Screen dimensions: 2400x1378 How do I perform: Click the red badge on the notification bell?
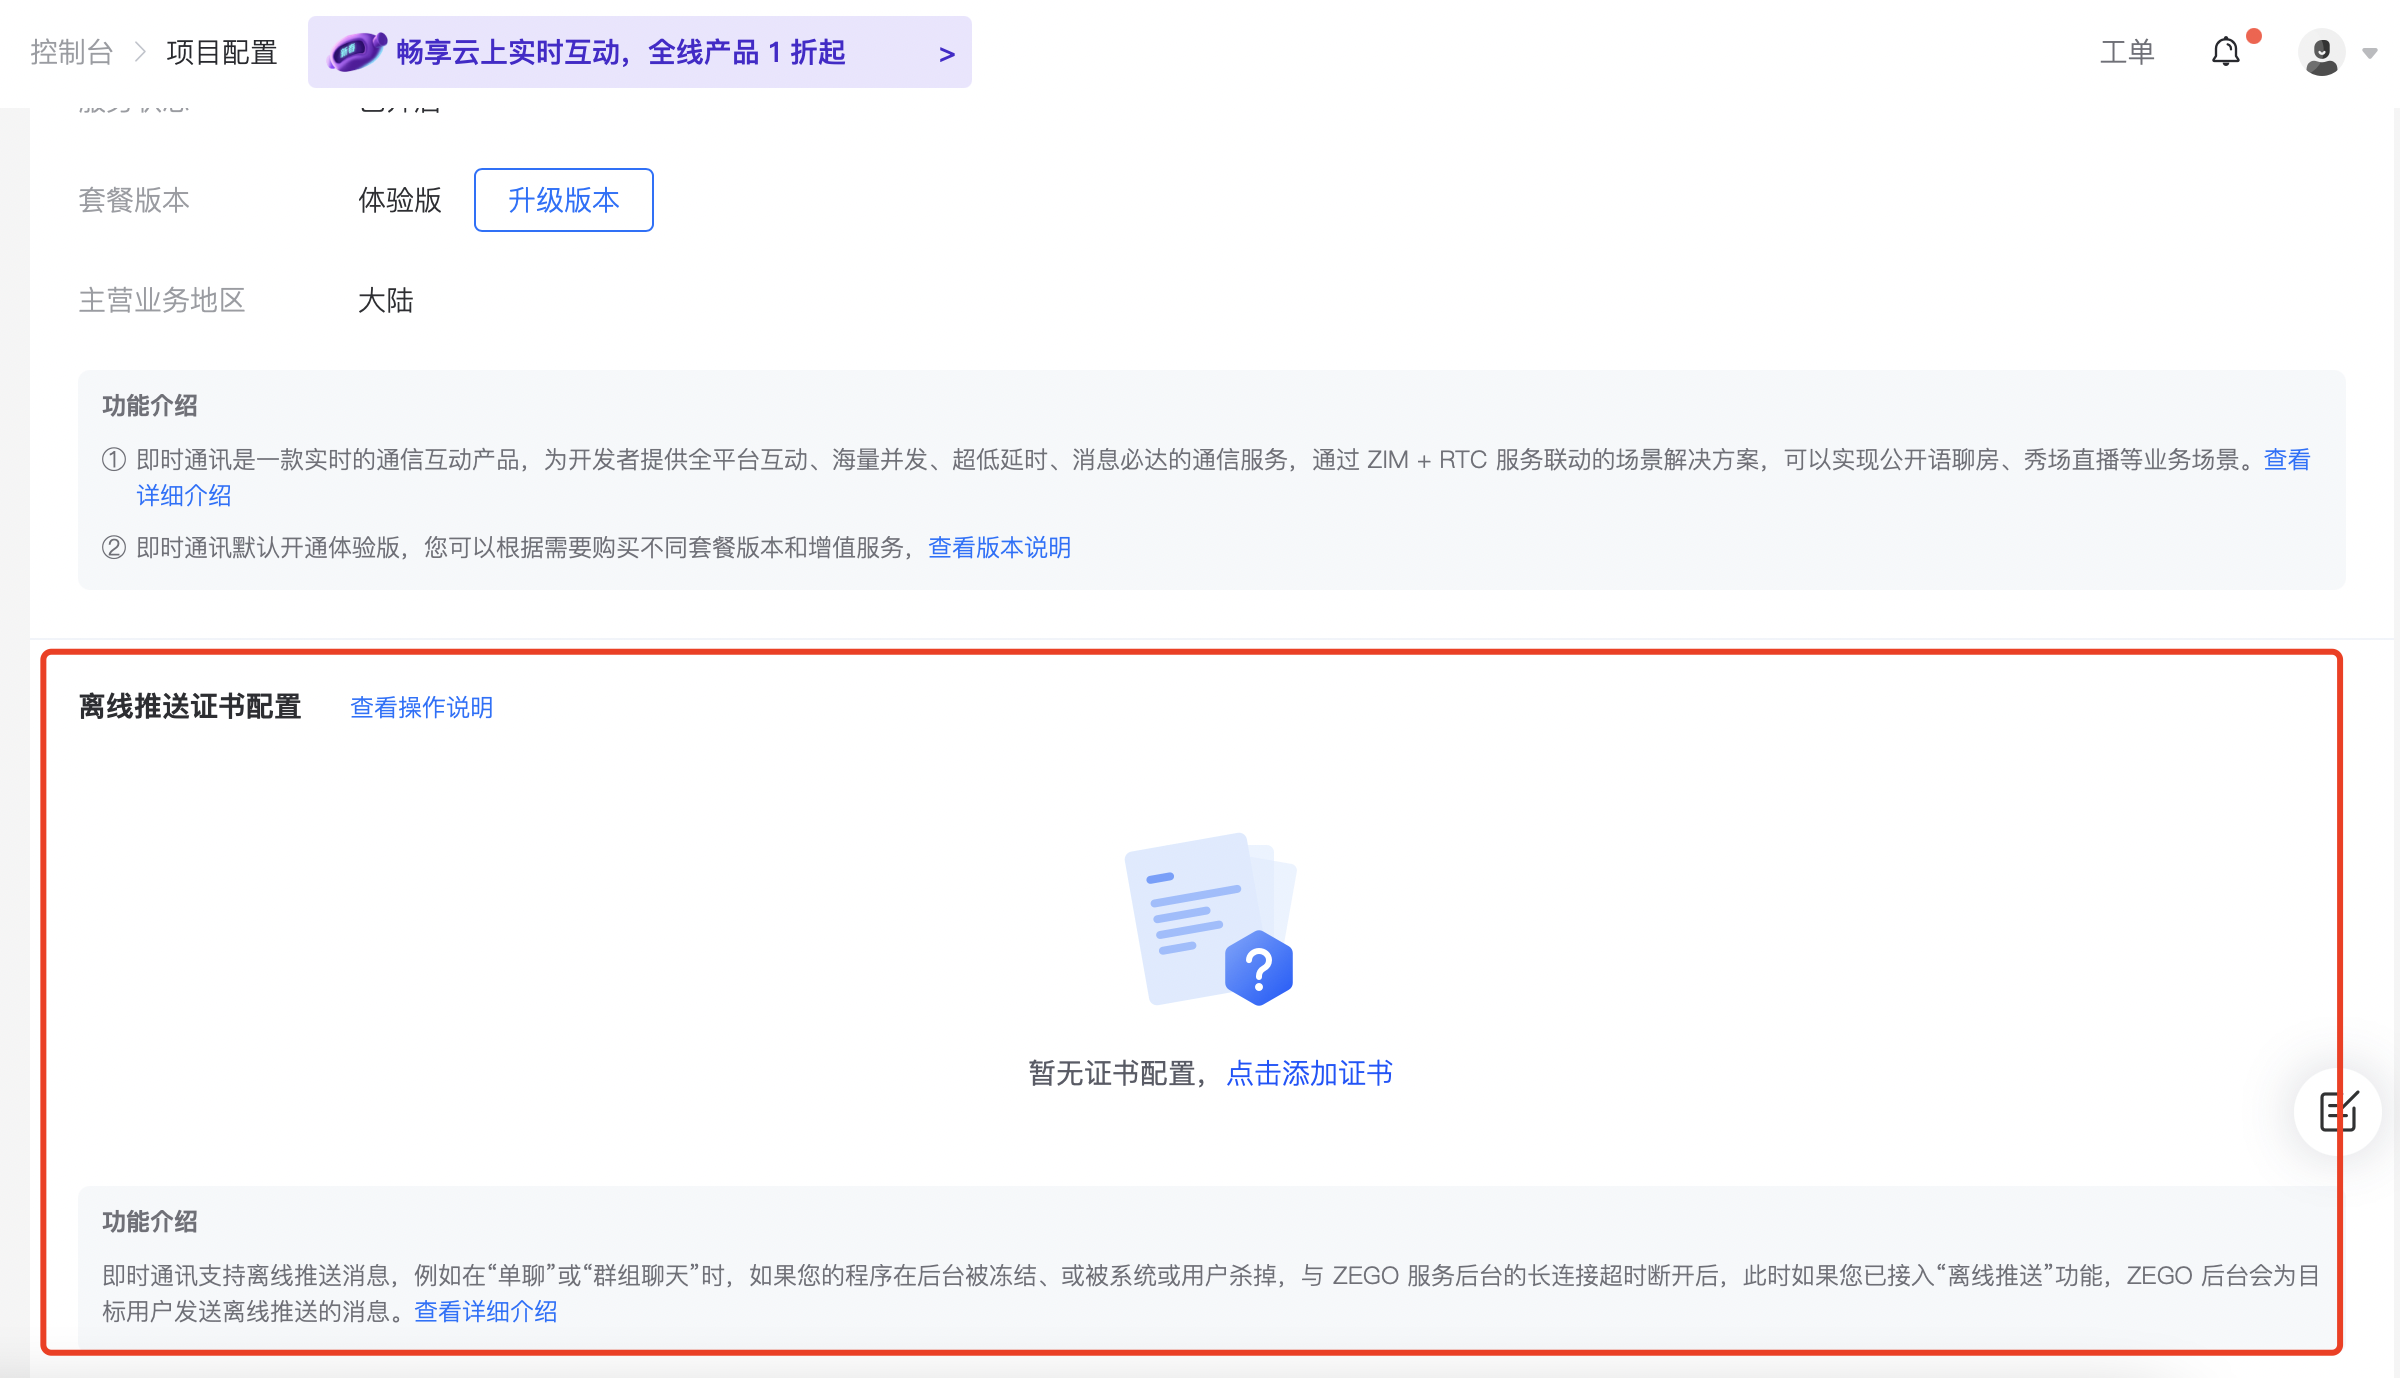(x=2252, y=35)
